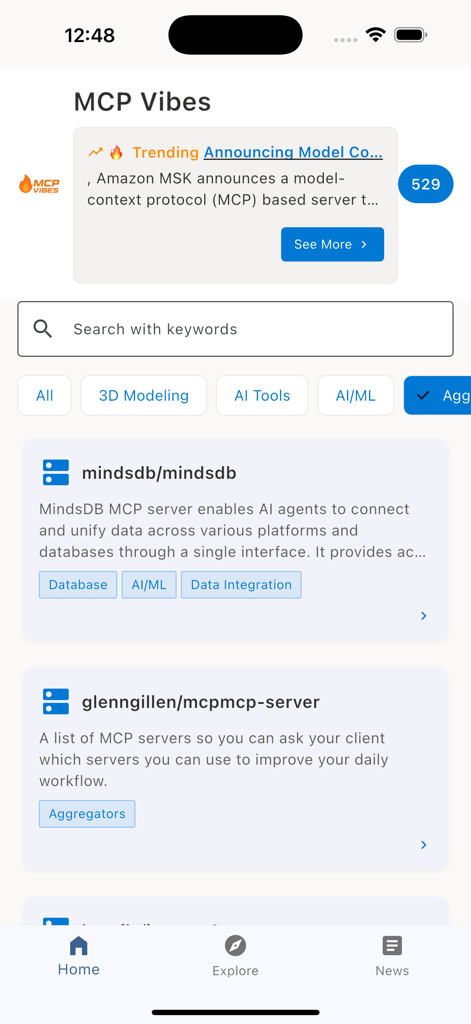Open the Announcing Model Co... link
Image resolution: width=471 pixels, height=1024 pixels.
(x=293, y=152)
